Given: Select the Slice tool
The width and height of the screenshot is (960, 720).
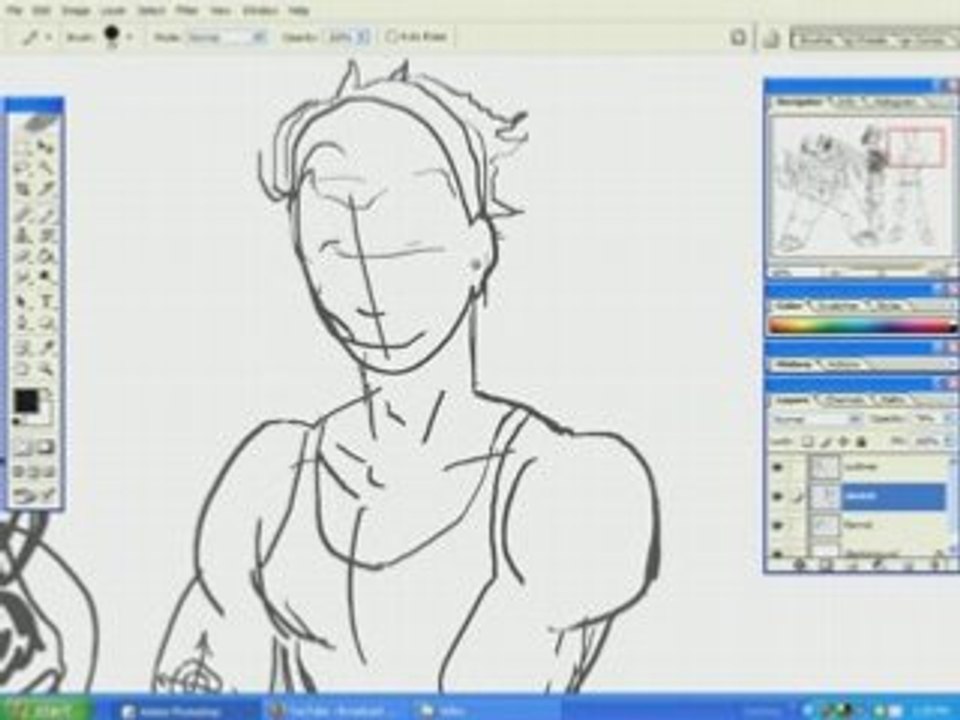Looking at the screenshot, I should [45, 189].
